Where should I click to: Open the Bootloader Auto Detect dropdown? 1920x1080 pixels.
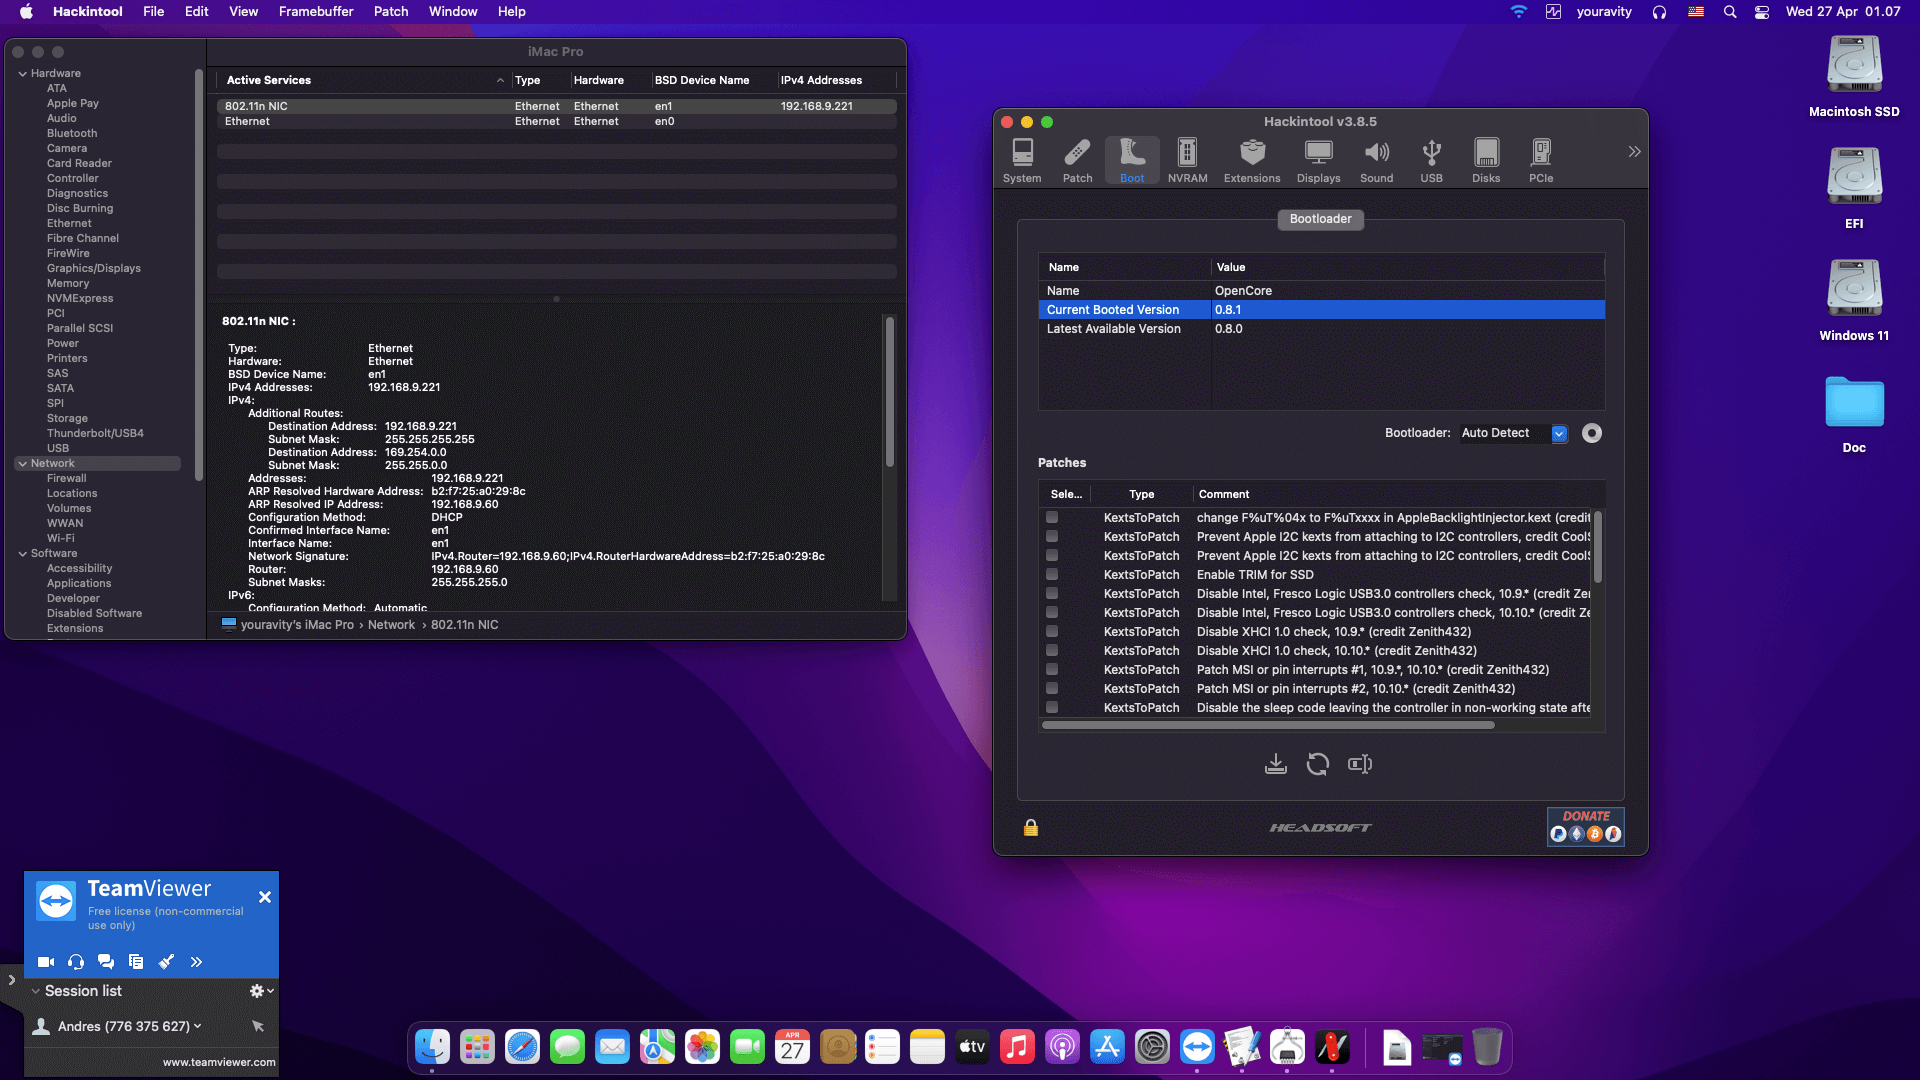click(x=1512, y=433)
